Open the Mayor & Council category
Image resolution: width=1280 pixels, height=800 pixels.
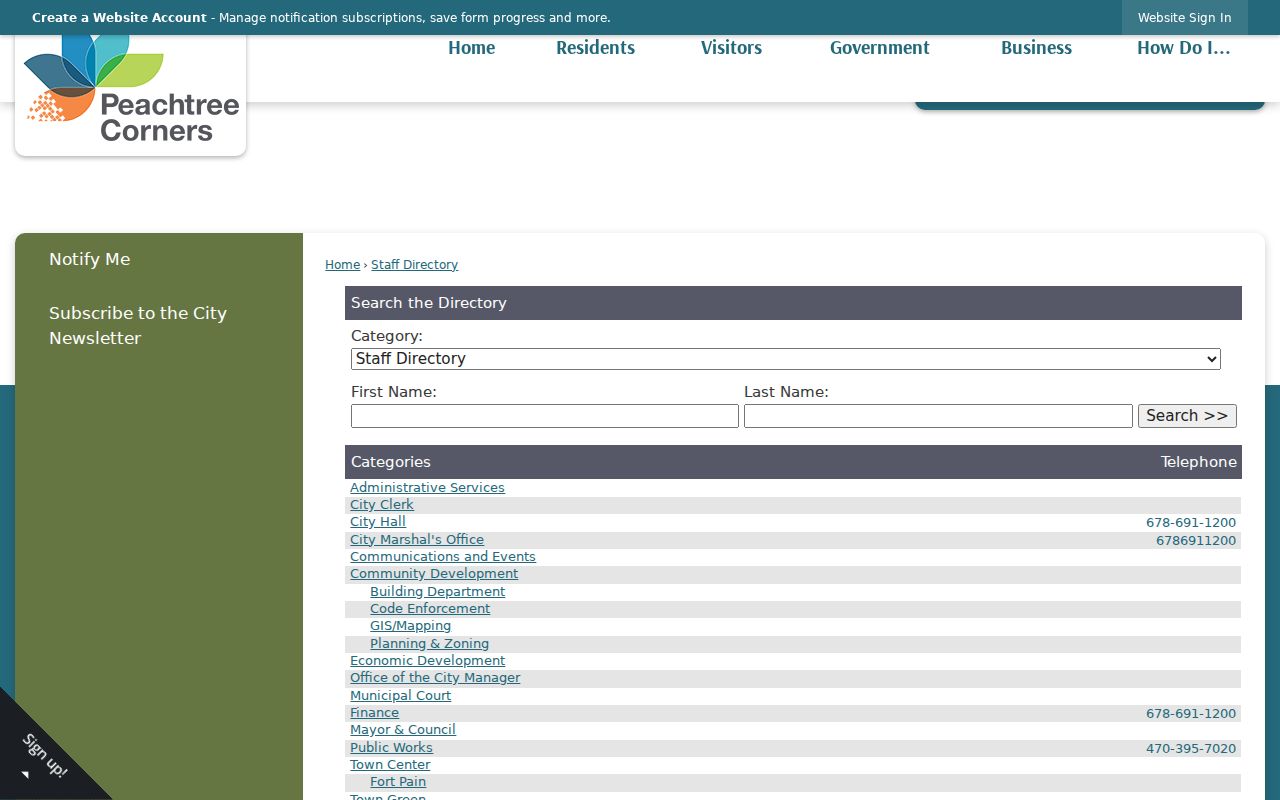point(403,730)
